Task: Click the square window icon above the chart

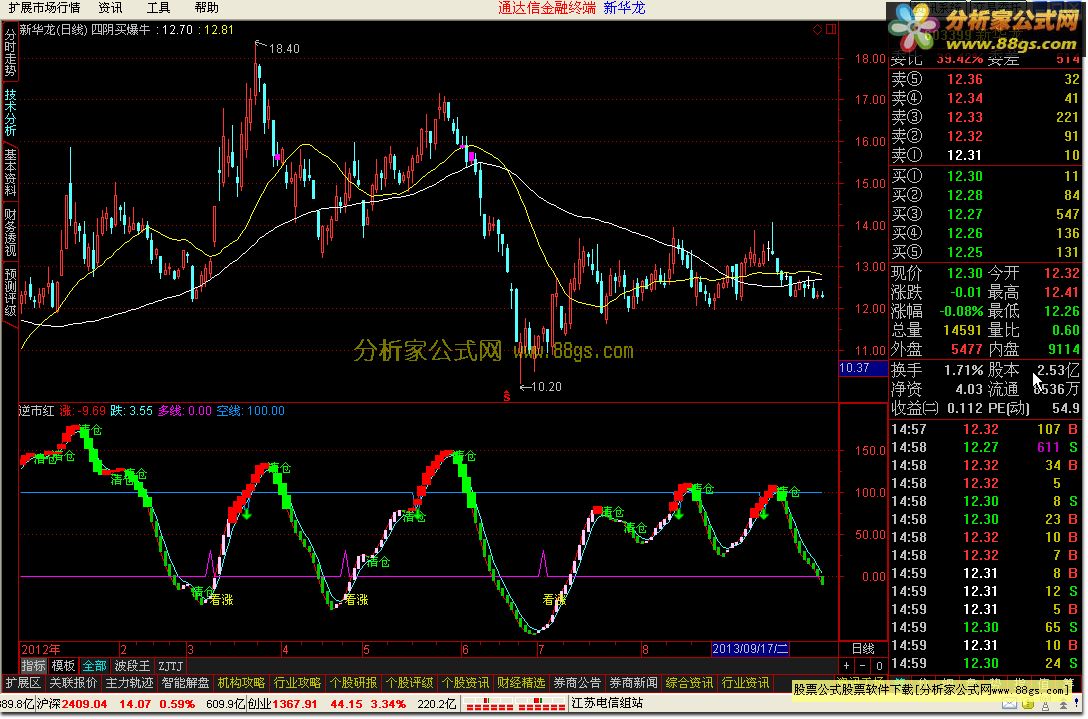Action: tap(831, 29)
